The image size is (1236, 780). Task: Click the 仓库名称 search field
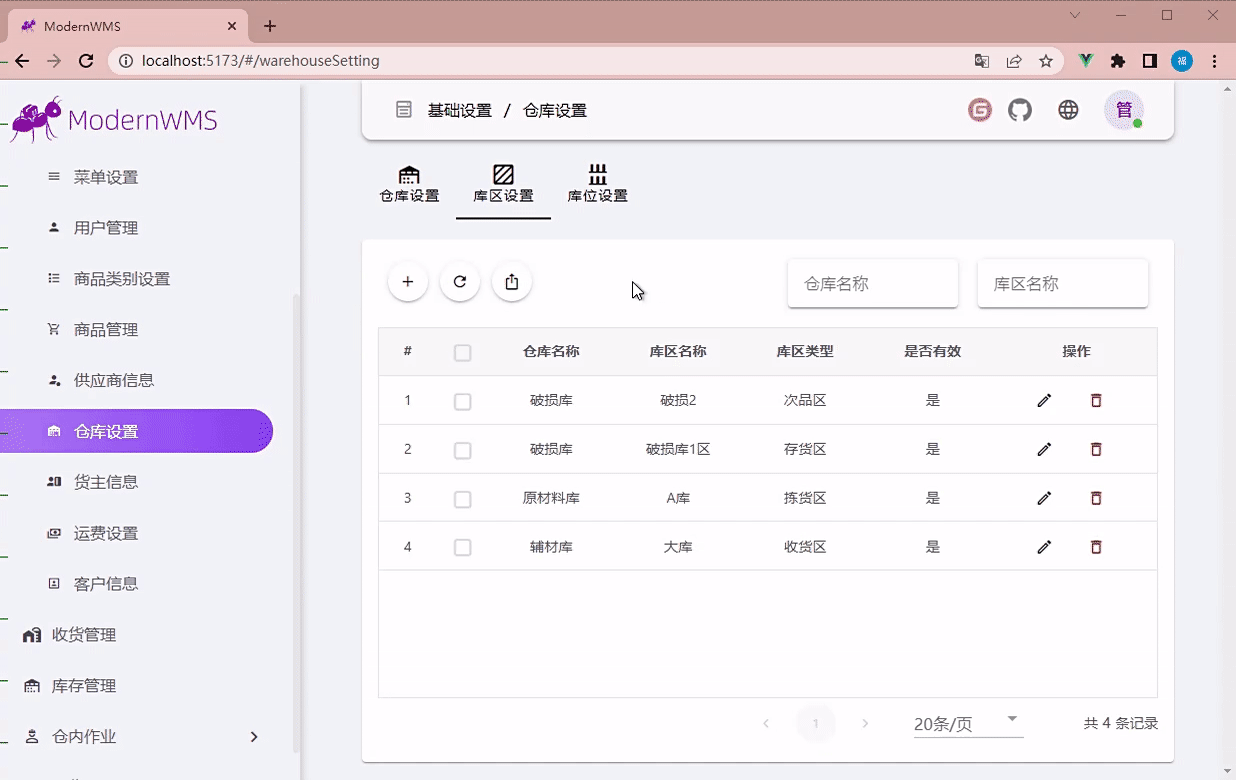click(x=873, y=284)
